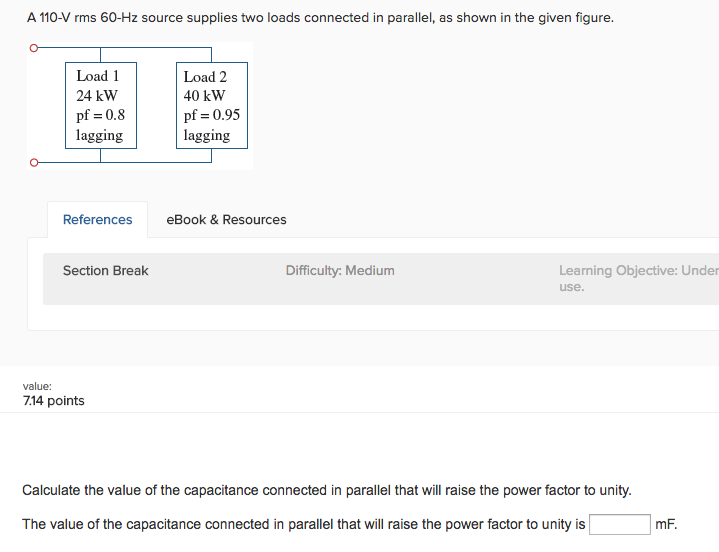
Task: Click the bottom red terminal circle
Action: point(33,162)
